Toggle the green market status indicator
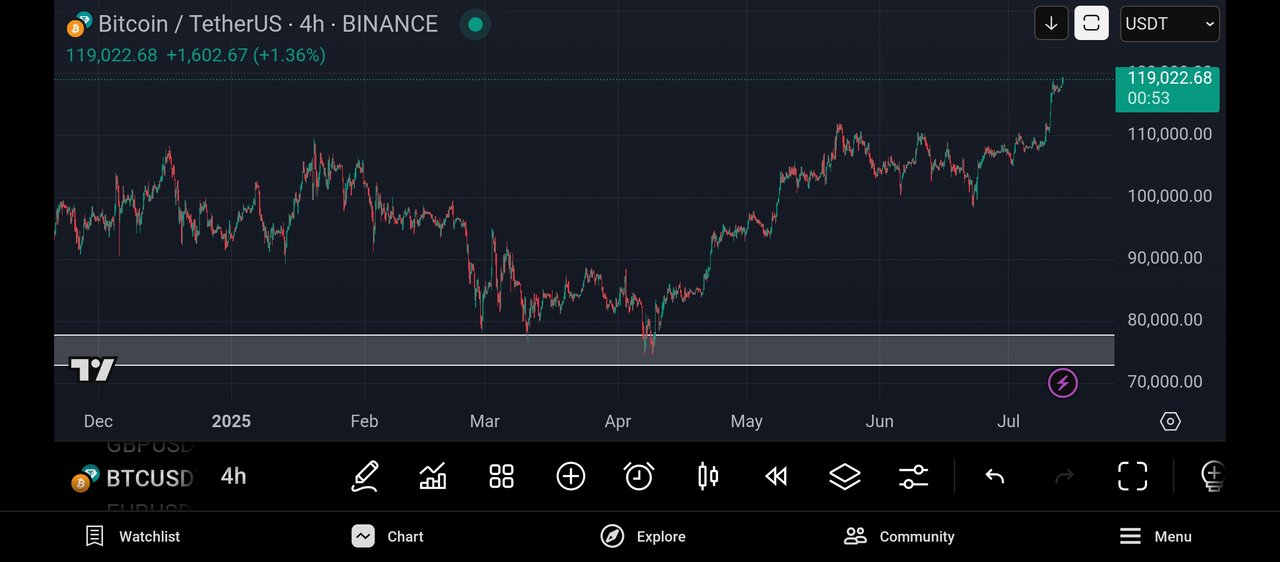The height and width of the screenshot is (562, 1280). (x=475, y=24)
